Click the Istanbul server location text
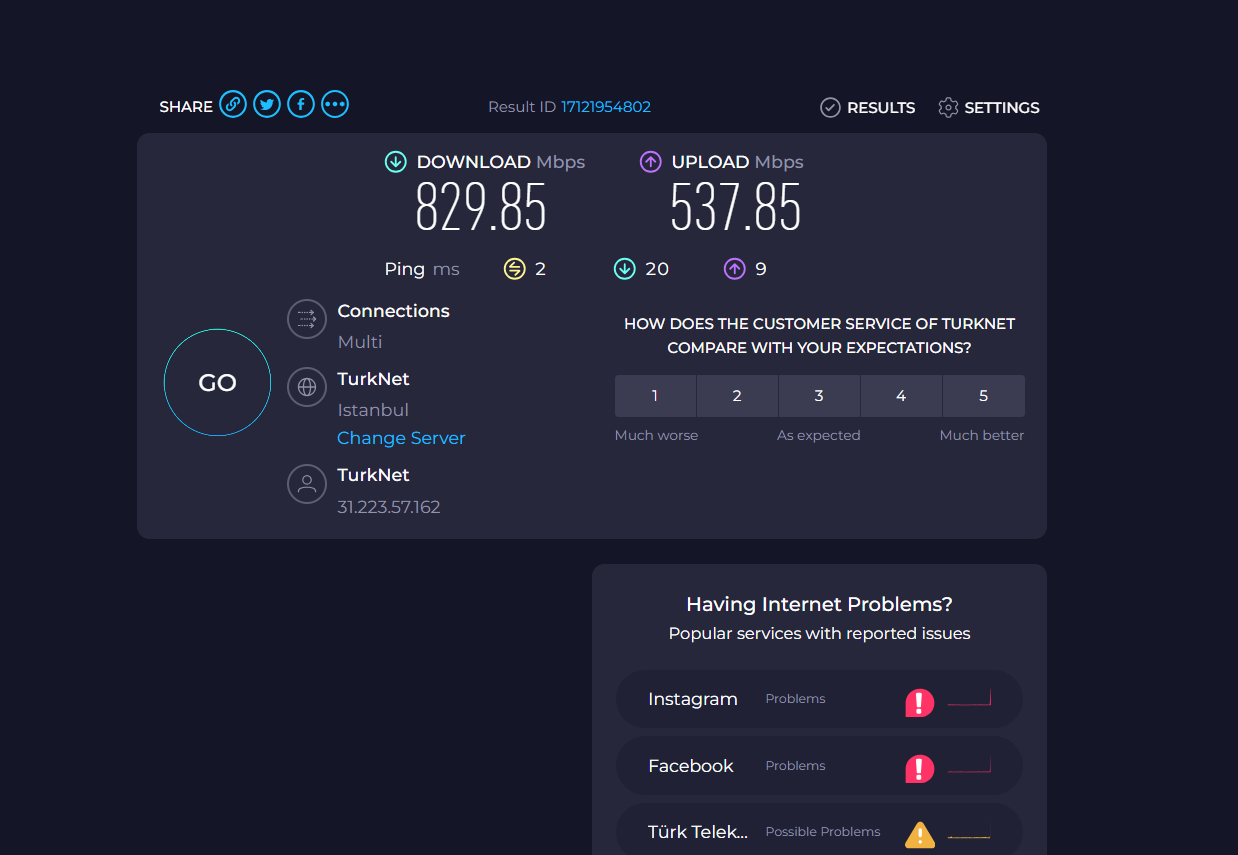Viewport: 1238px width, 855px height. coord(373,410)
